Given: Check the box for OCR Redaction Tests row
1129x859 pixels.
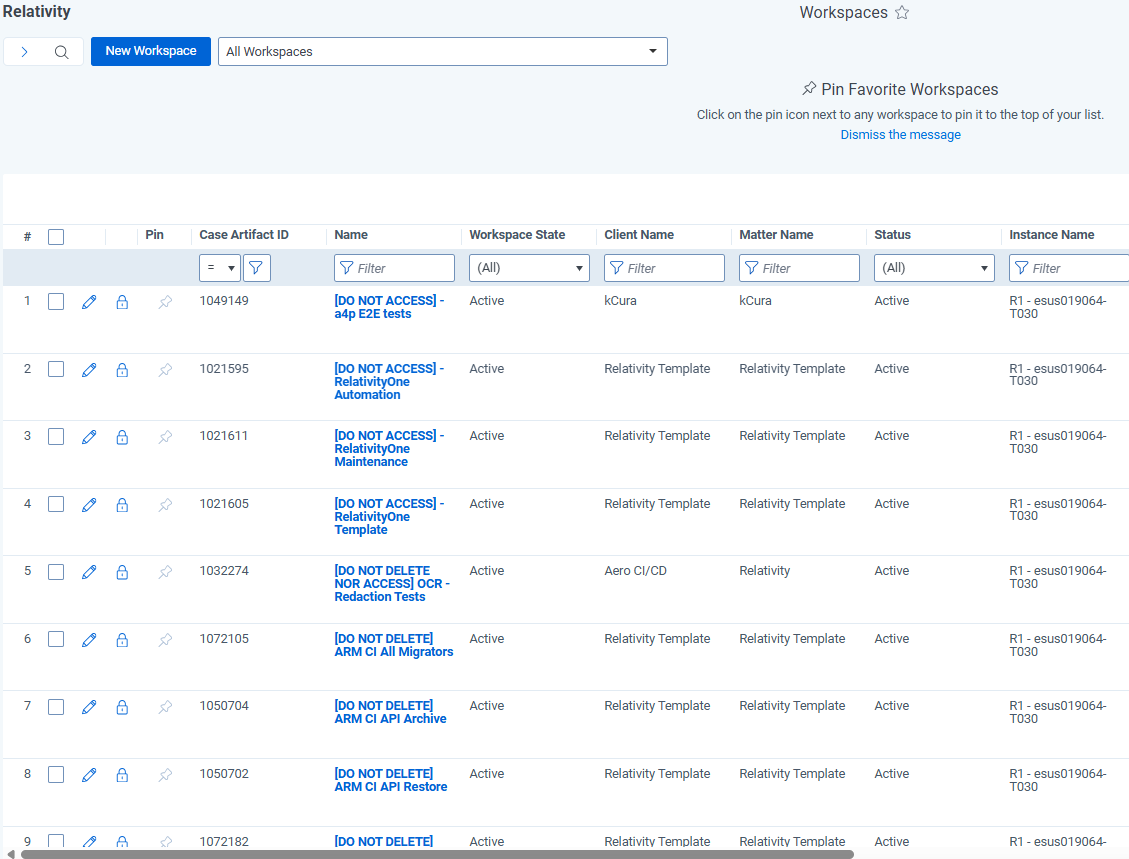Looking at the screenshot, I should [56, 572].
